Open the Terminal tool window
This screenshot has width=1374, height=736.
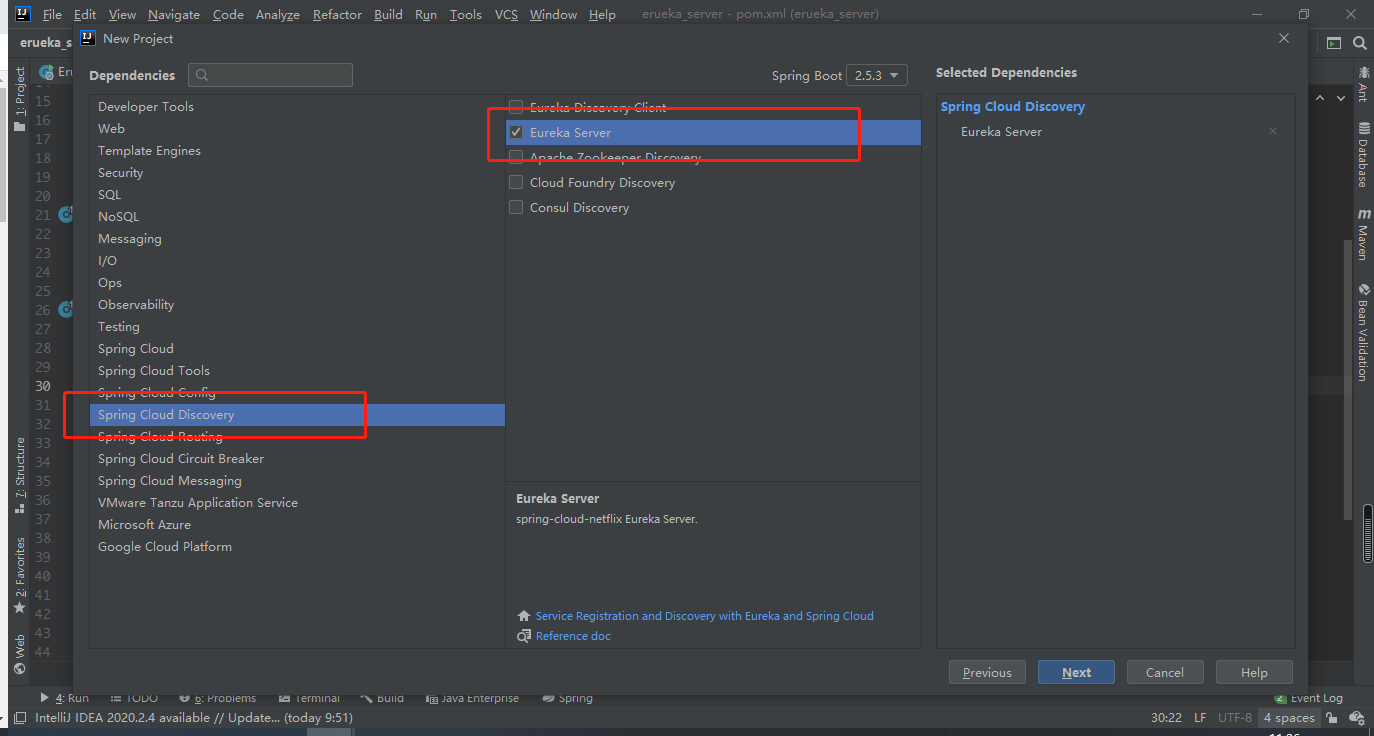click(x=309, y=698)
